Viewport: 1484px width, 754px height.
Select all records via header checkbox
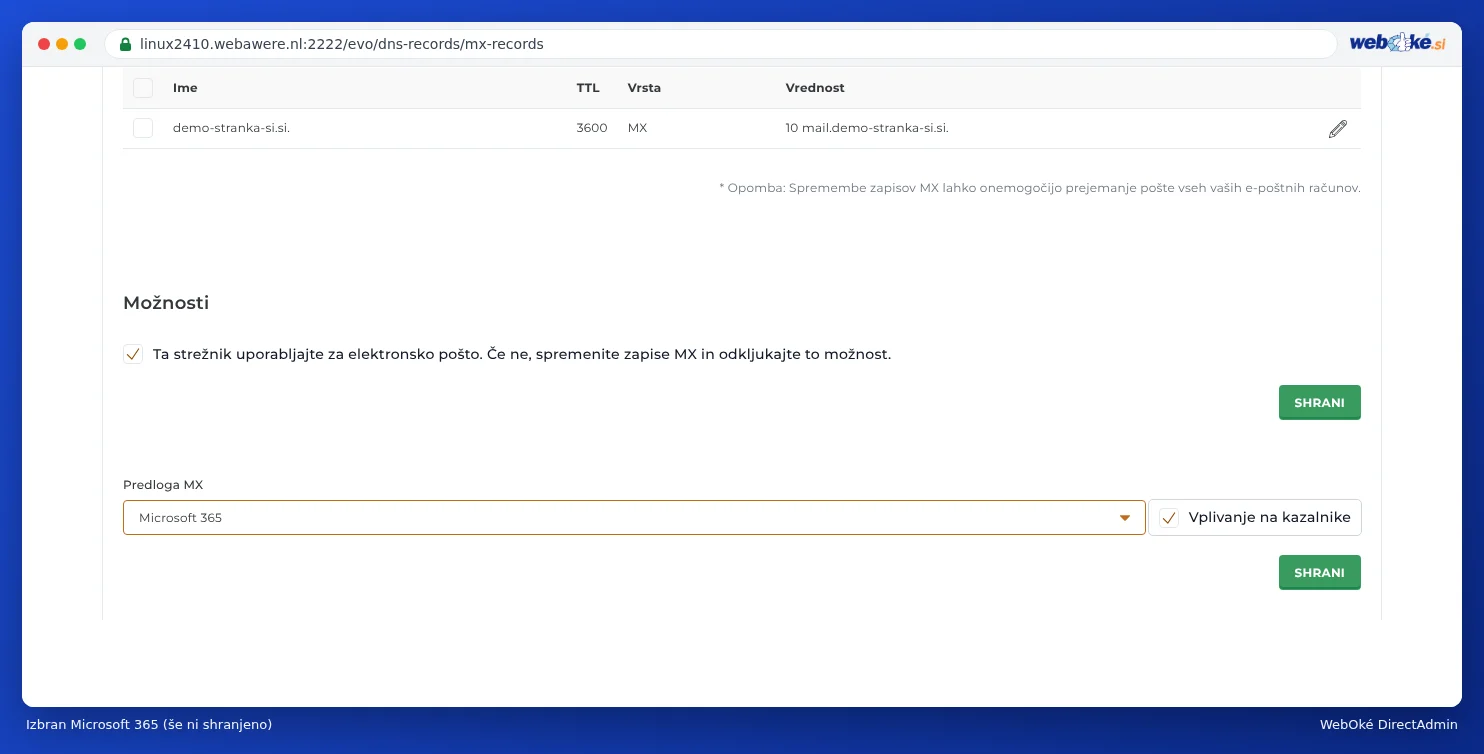(143, 88)
